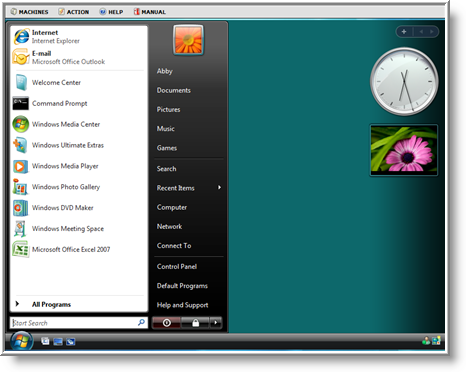Image resolution: width=466 pixels, height=372 pixels.
Task: Expand the Recent Items submenu arrow
Action: pos(219,187)
